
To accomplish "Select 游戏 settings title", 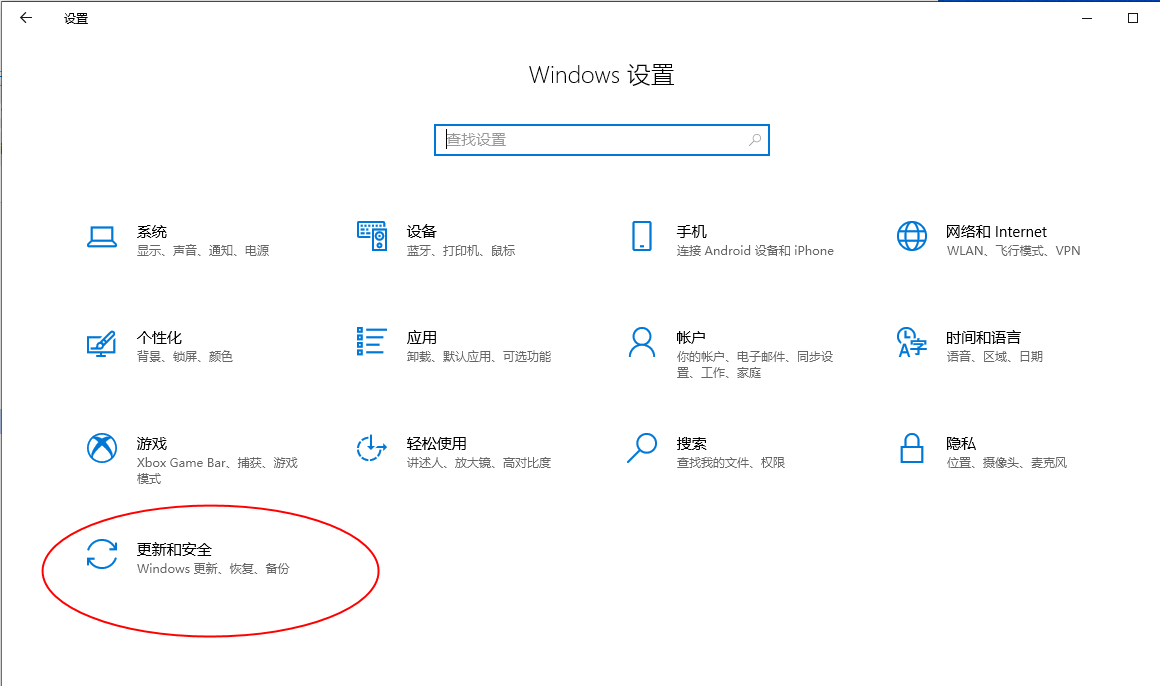I will tap(152, 443).
